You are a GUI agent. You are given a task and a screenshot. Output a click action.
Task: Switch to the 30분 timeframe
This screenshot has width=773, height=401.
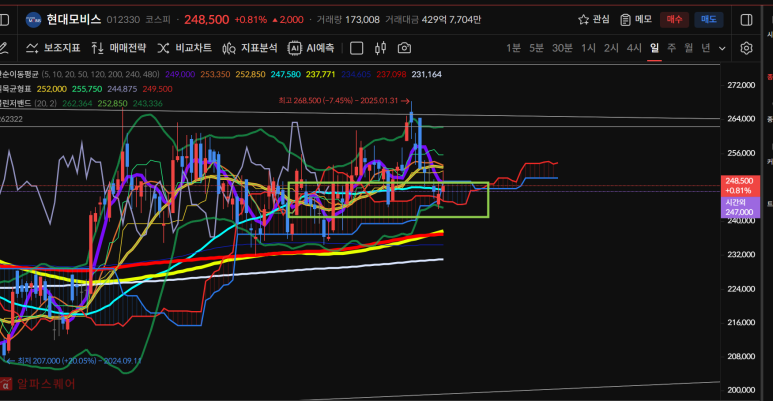(562, 48)
